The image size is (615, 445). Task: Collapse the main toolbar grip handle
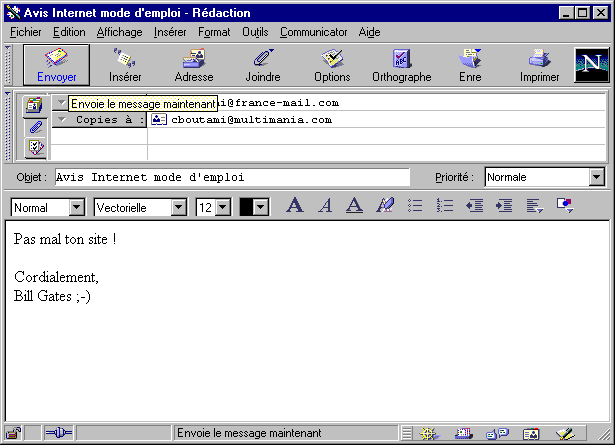point(7,65)
